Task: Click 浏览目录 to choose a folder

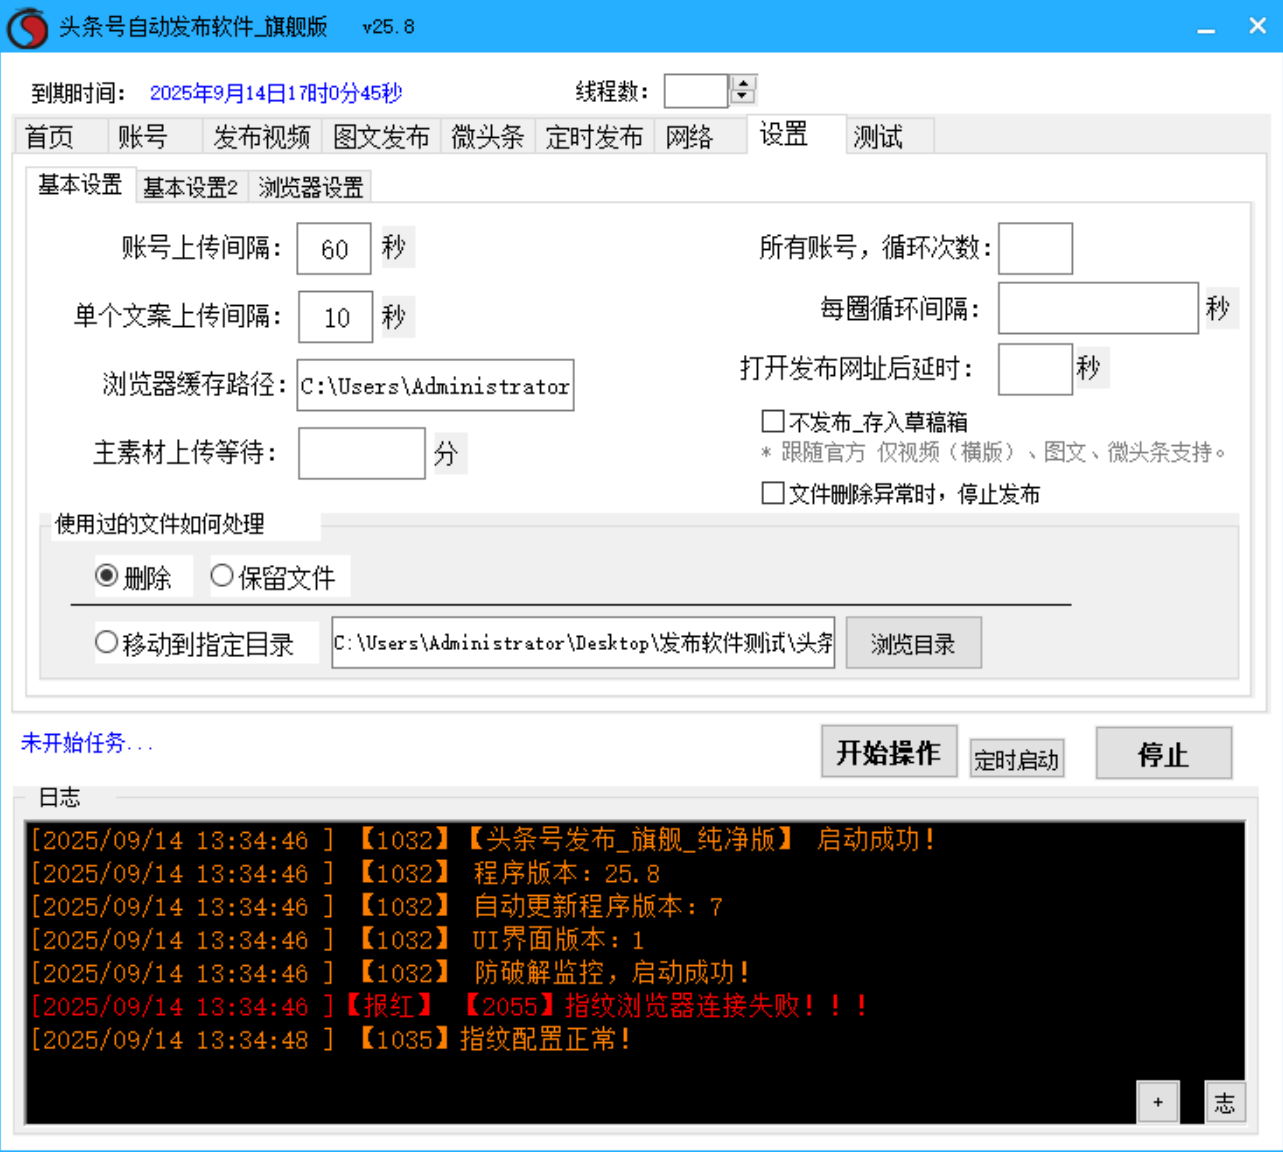Action: click(912, 642)
